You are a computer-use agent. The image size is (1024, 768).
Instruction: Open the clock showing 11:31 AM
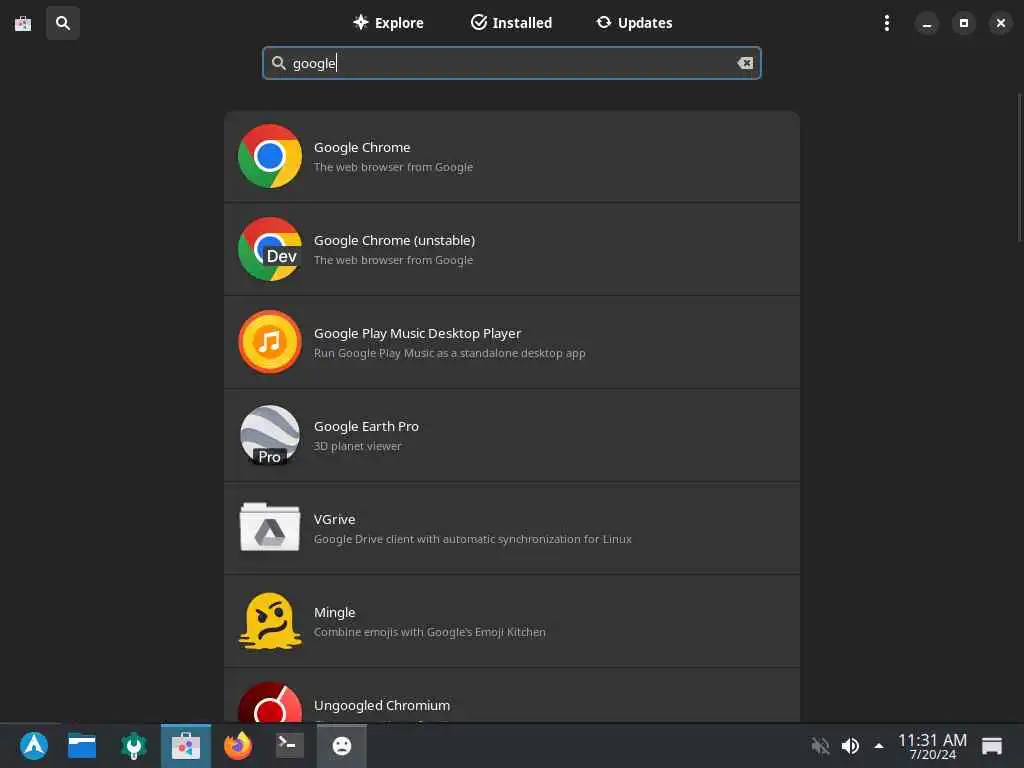pos(932,746)
